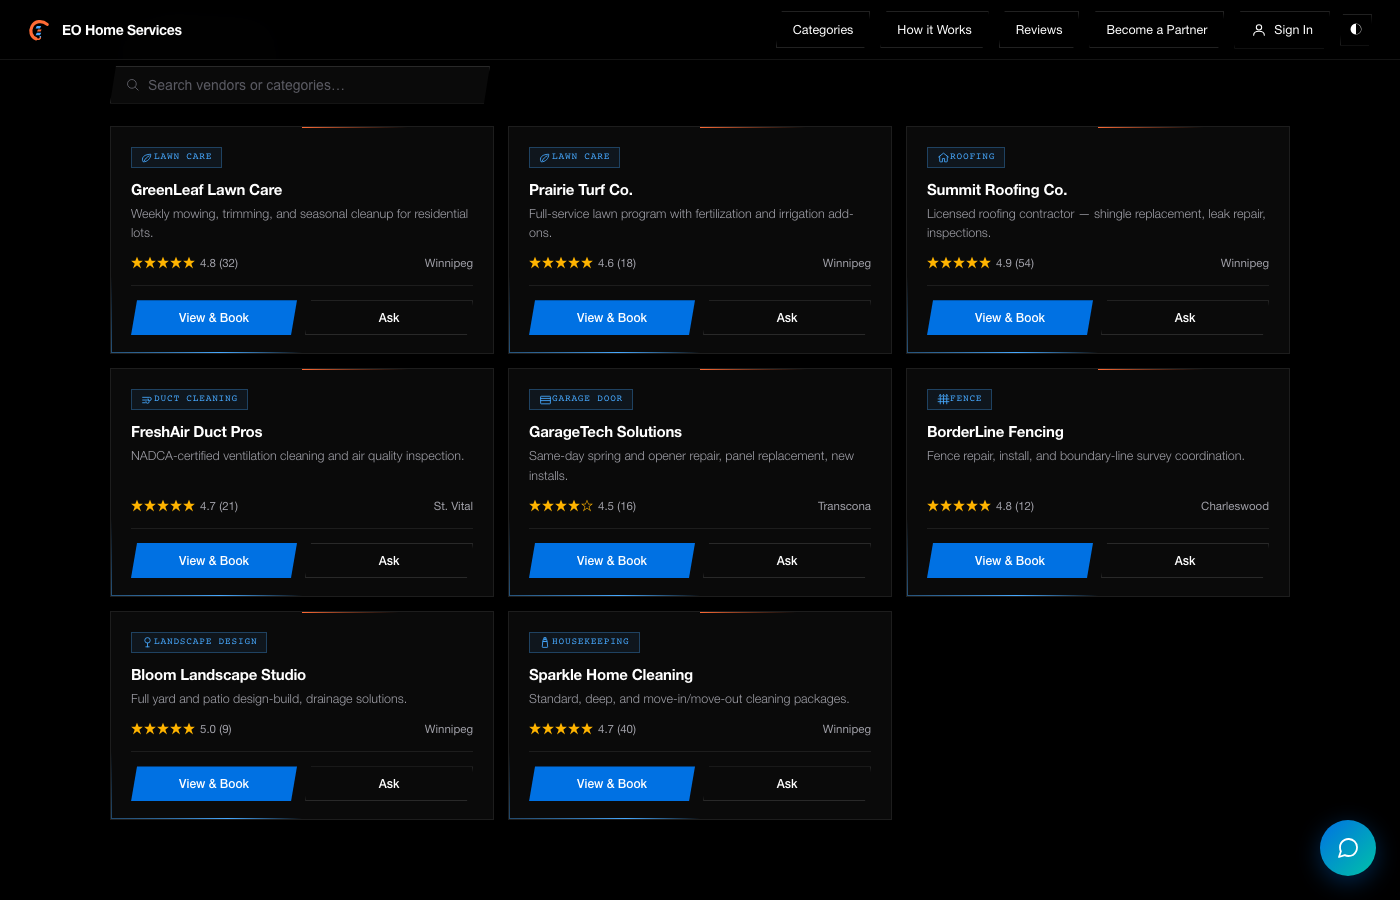
Task: Click Summit Roofing Co. star rating
Action: pyautogui.click(x=959, y=263)
